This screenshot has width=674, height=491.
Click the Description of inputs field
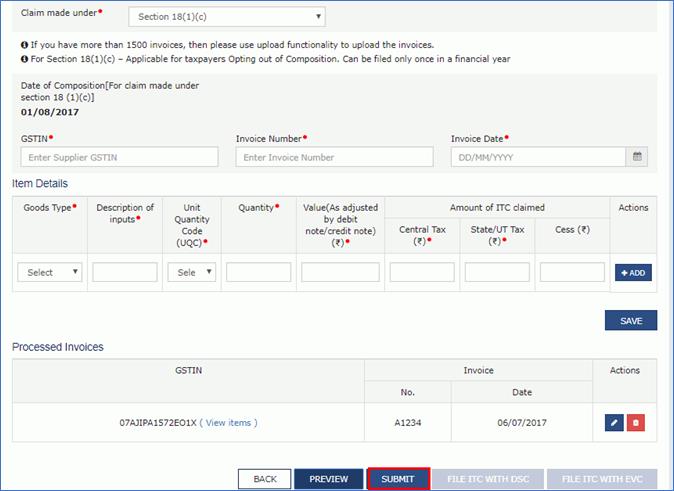point(125,272)
